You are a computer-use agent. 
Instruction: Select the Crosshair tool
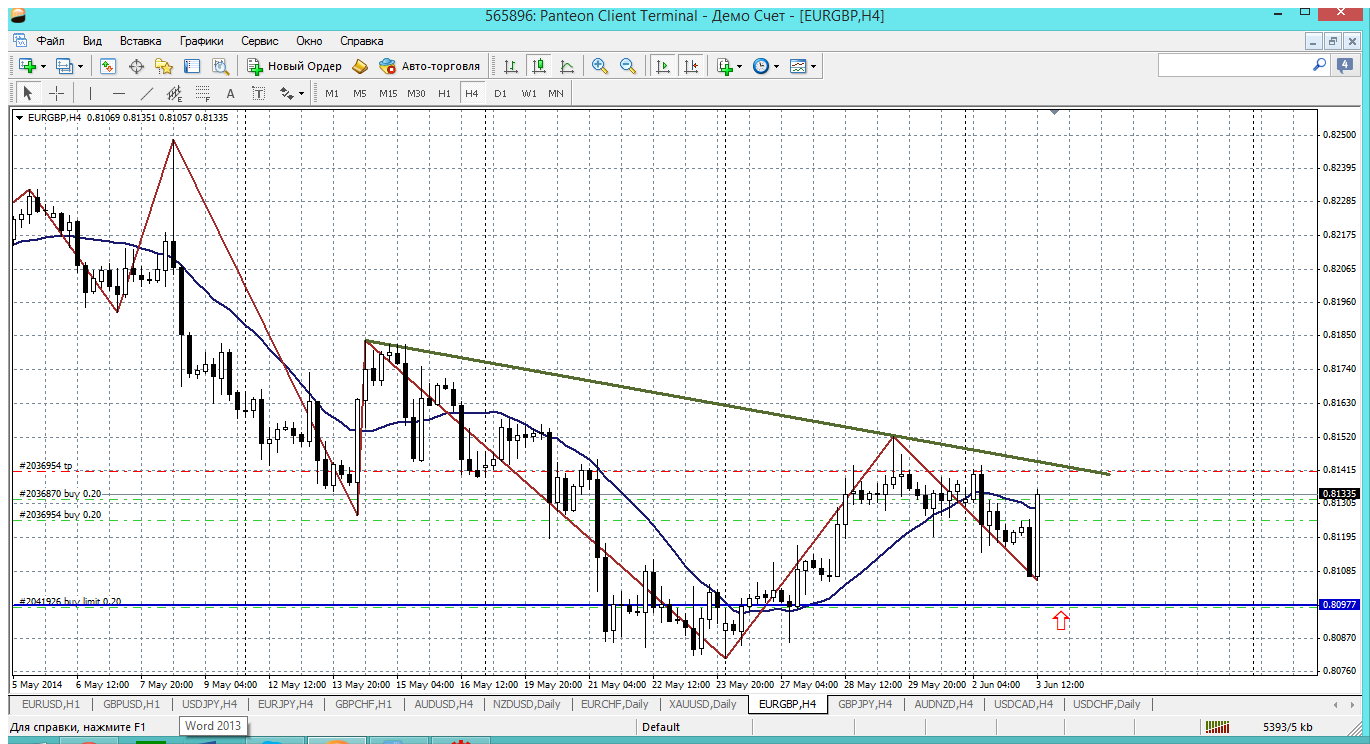[57, 93]
